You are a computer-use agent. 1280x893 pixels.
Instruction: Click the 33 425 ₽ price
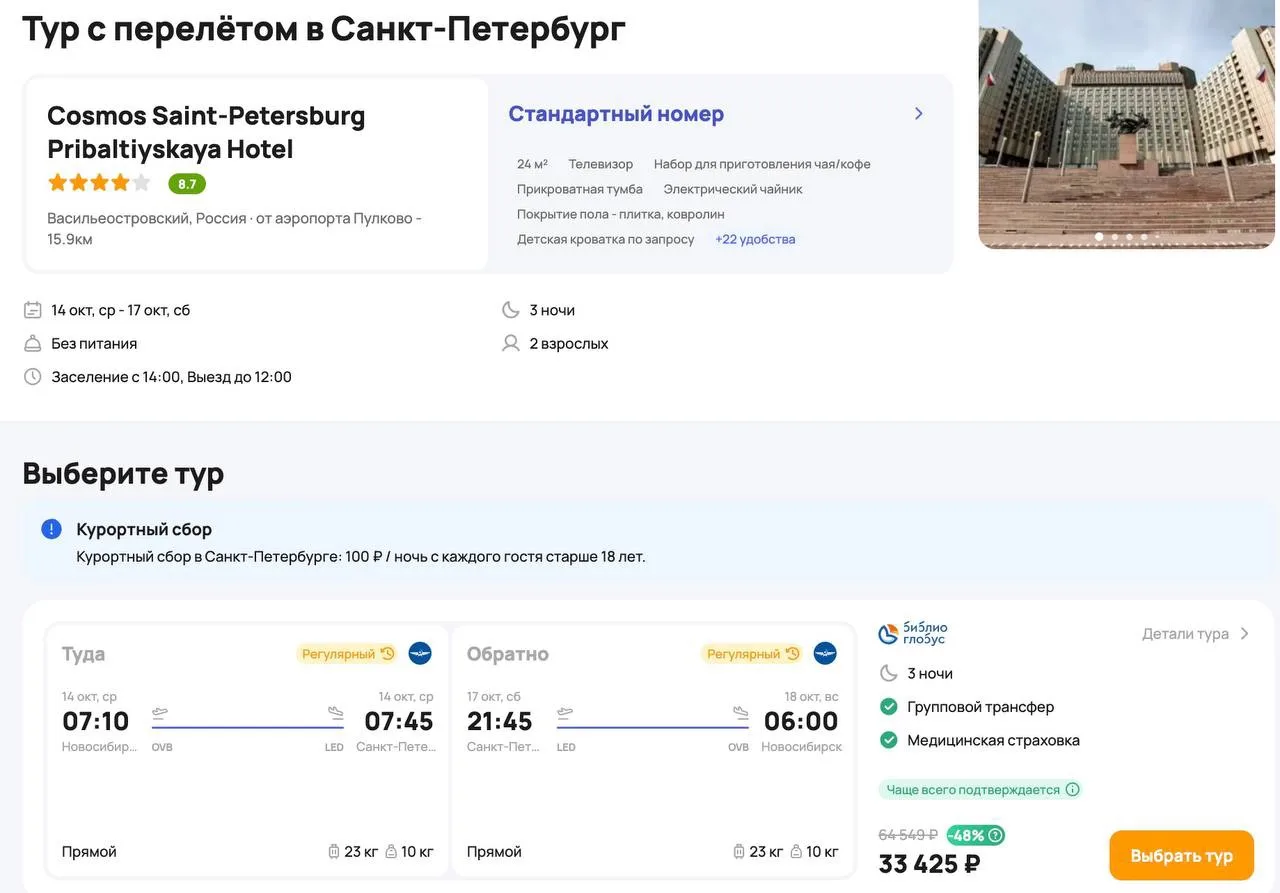pos(929,864)
